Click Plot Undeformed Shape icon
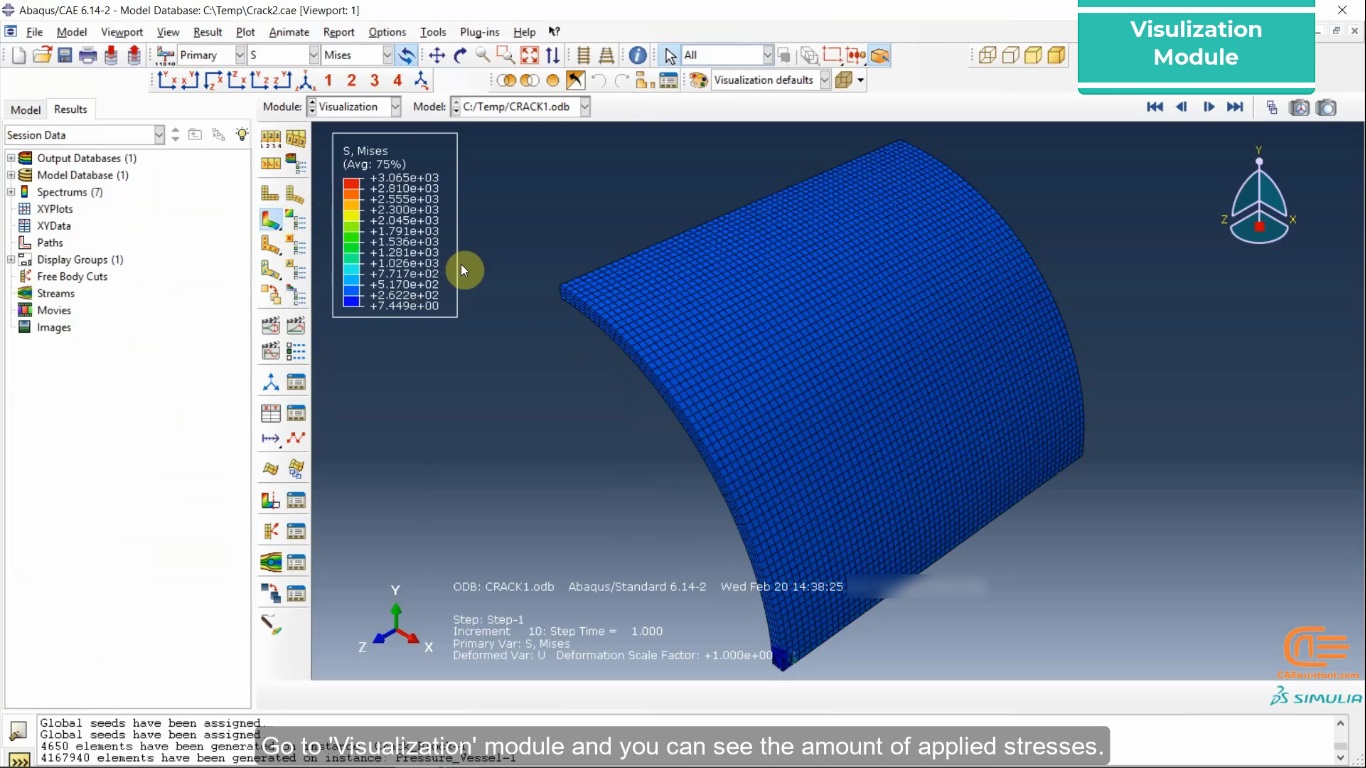This screenshot has width=1366, height=768. (270, 193)
